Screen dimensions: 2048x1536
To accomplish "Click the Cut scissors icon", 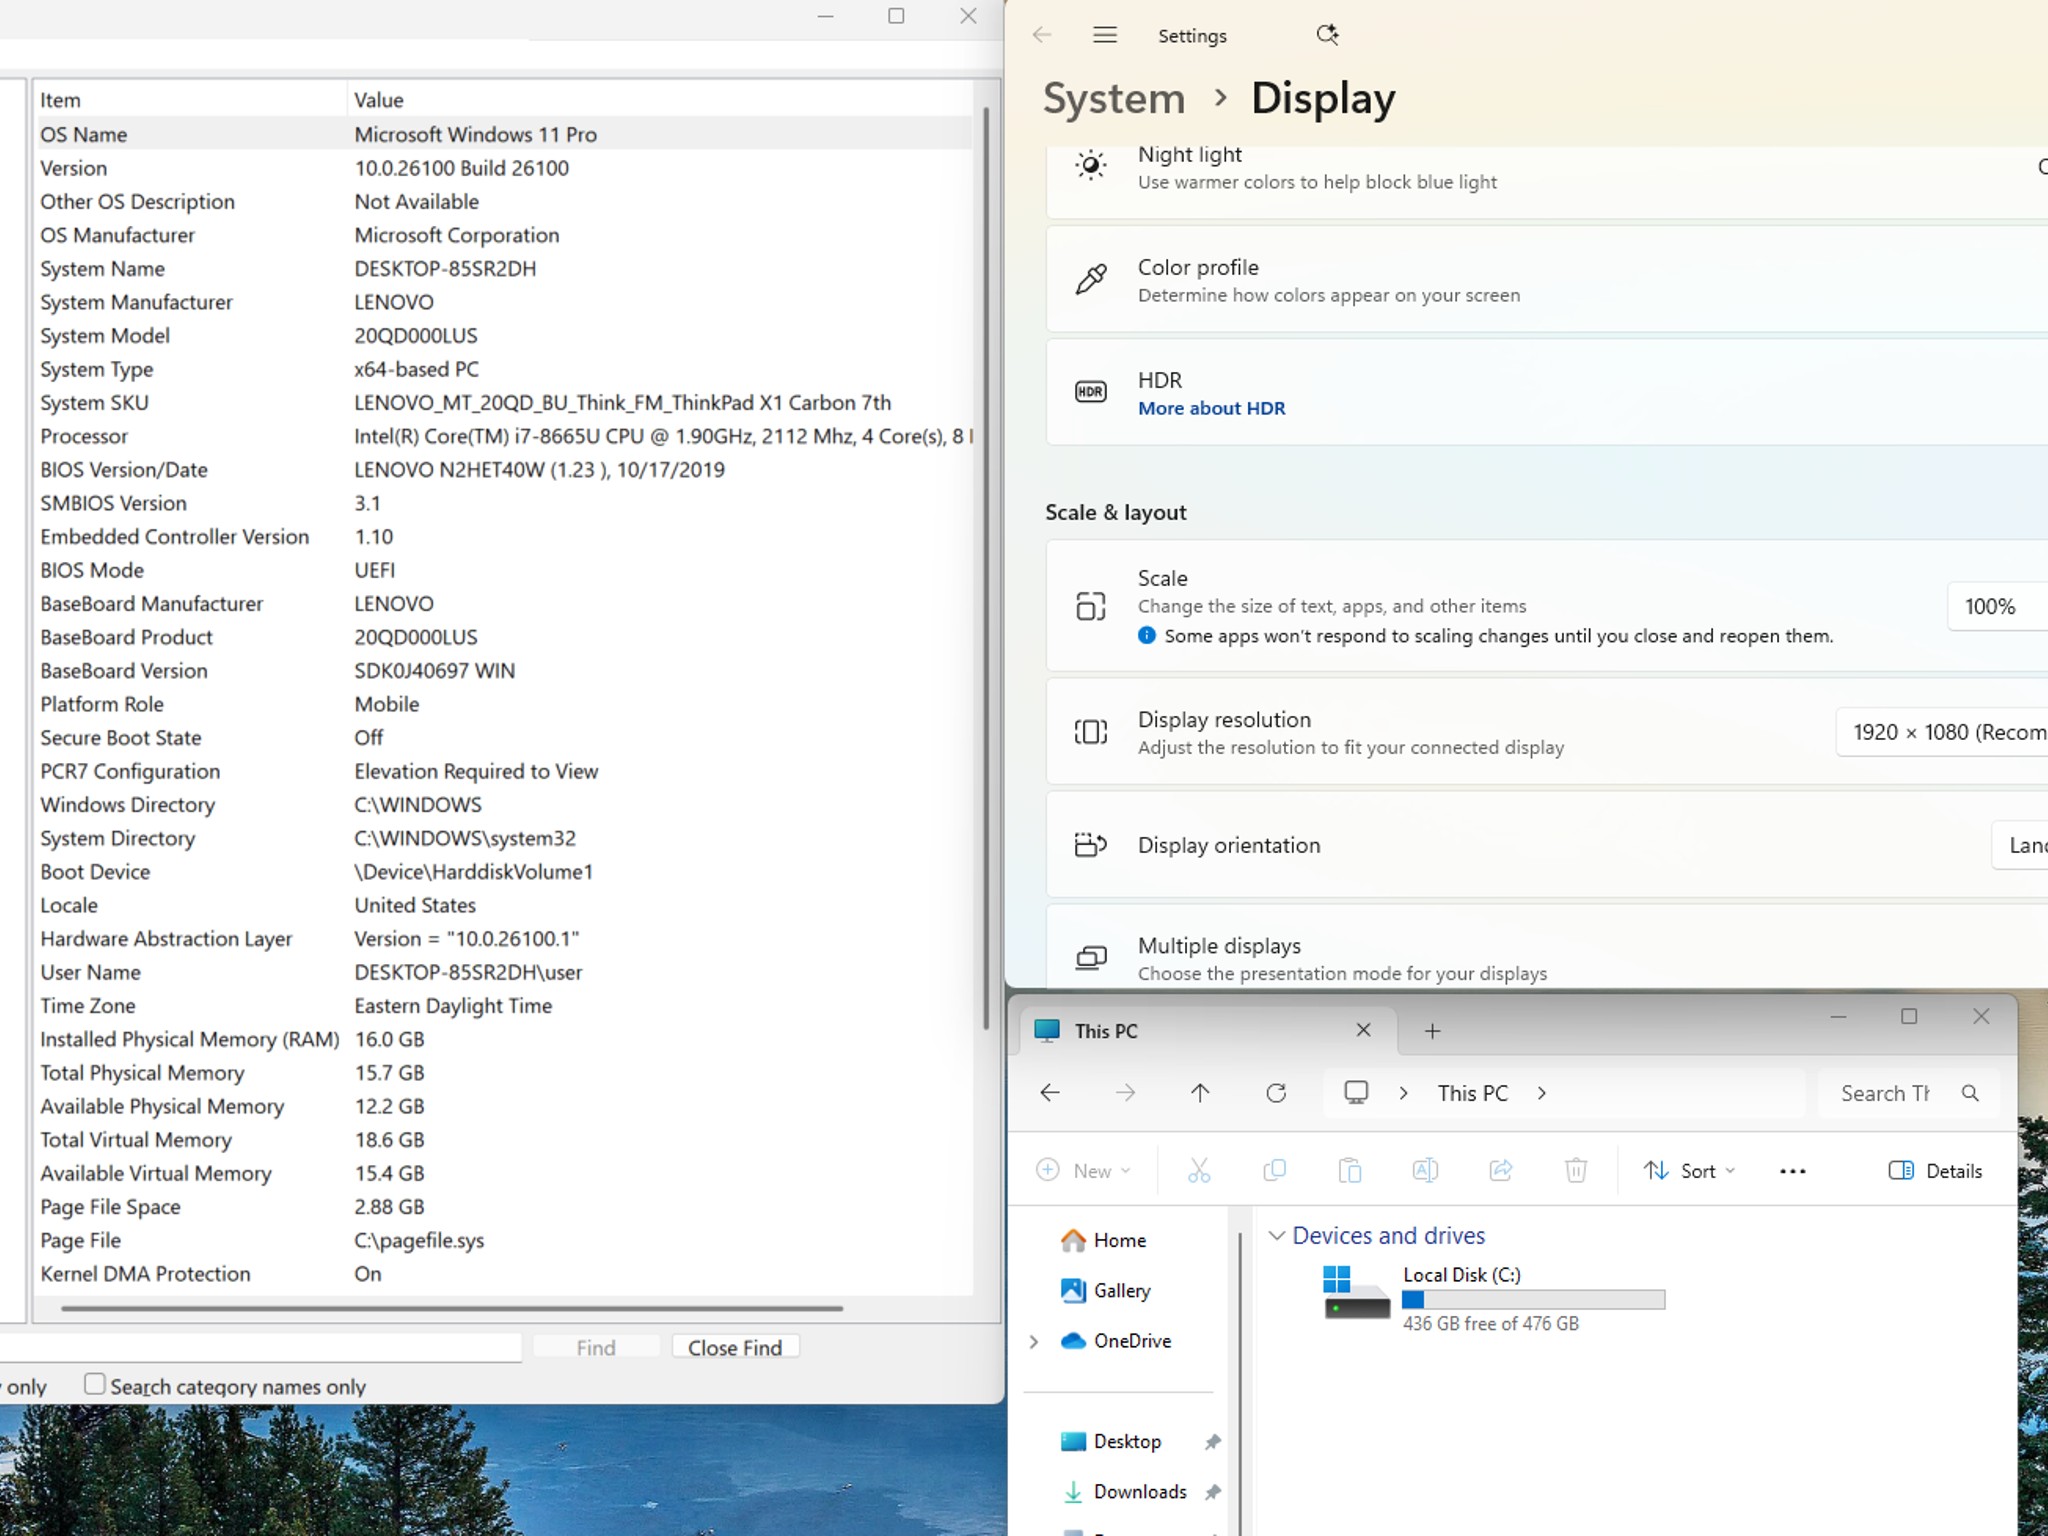I will pos(1199,1170).
